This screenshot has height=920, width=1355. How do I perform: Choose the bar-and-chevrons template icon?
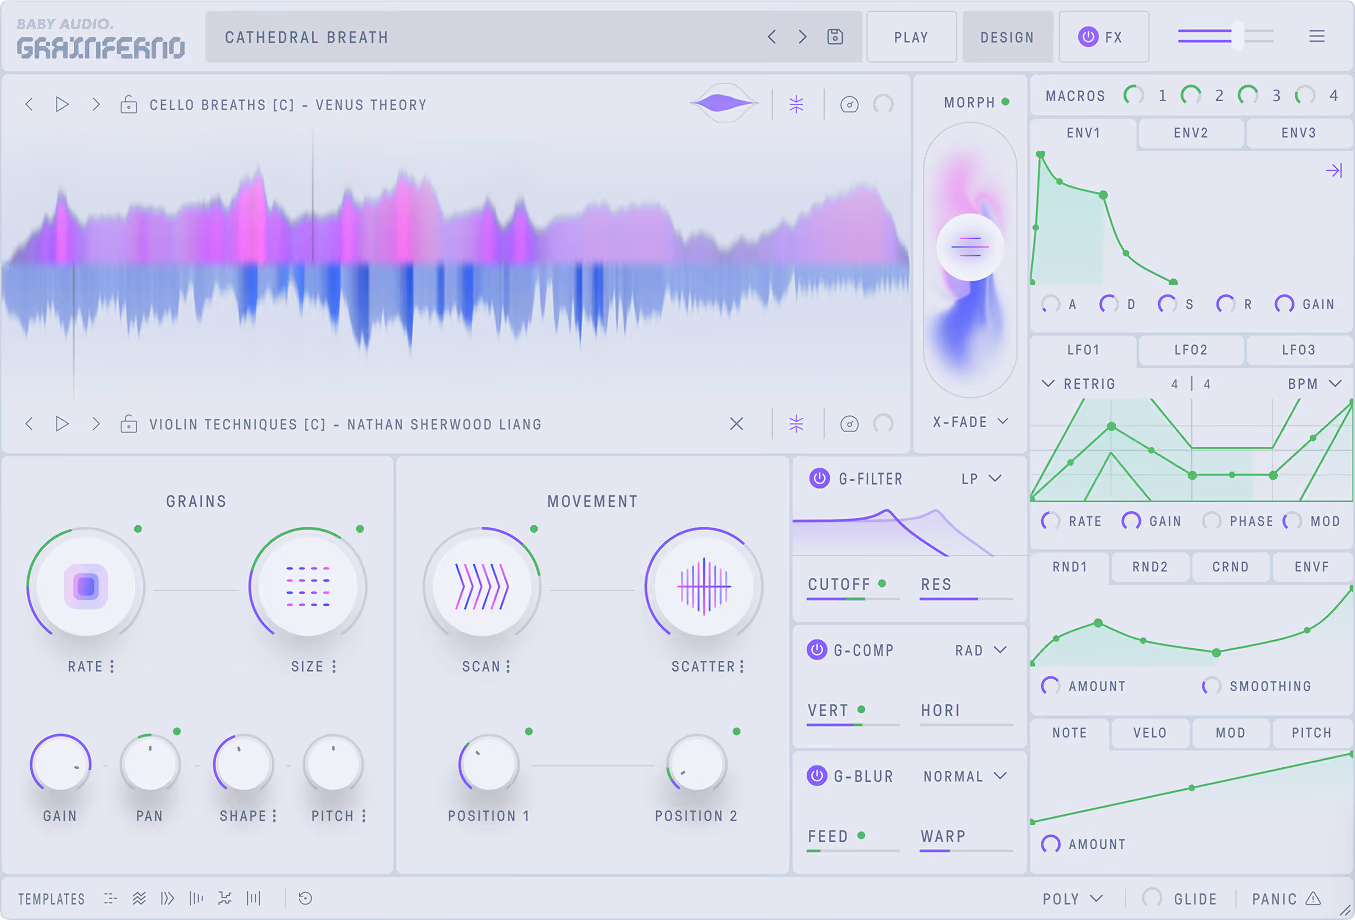coord(167,899)
